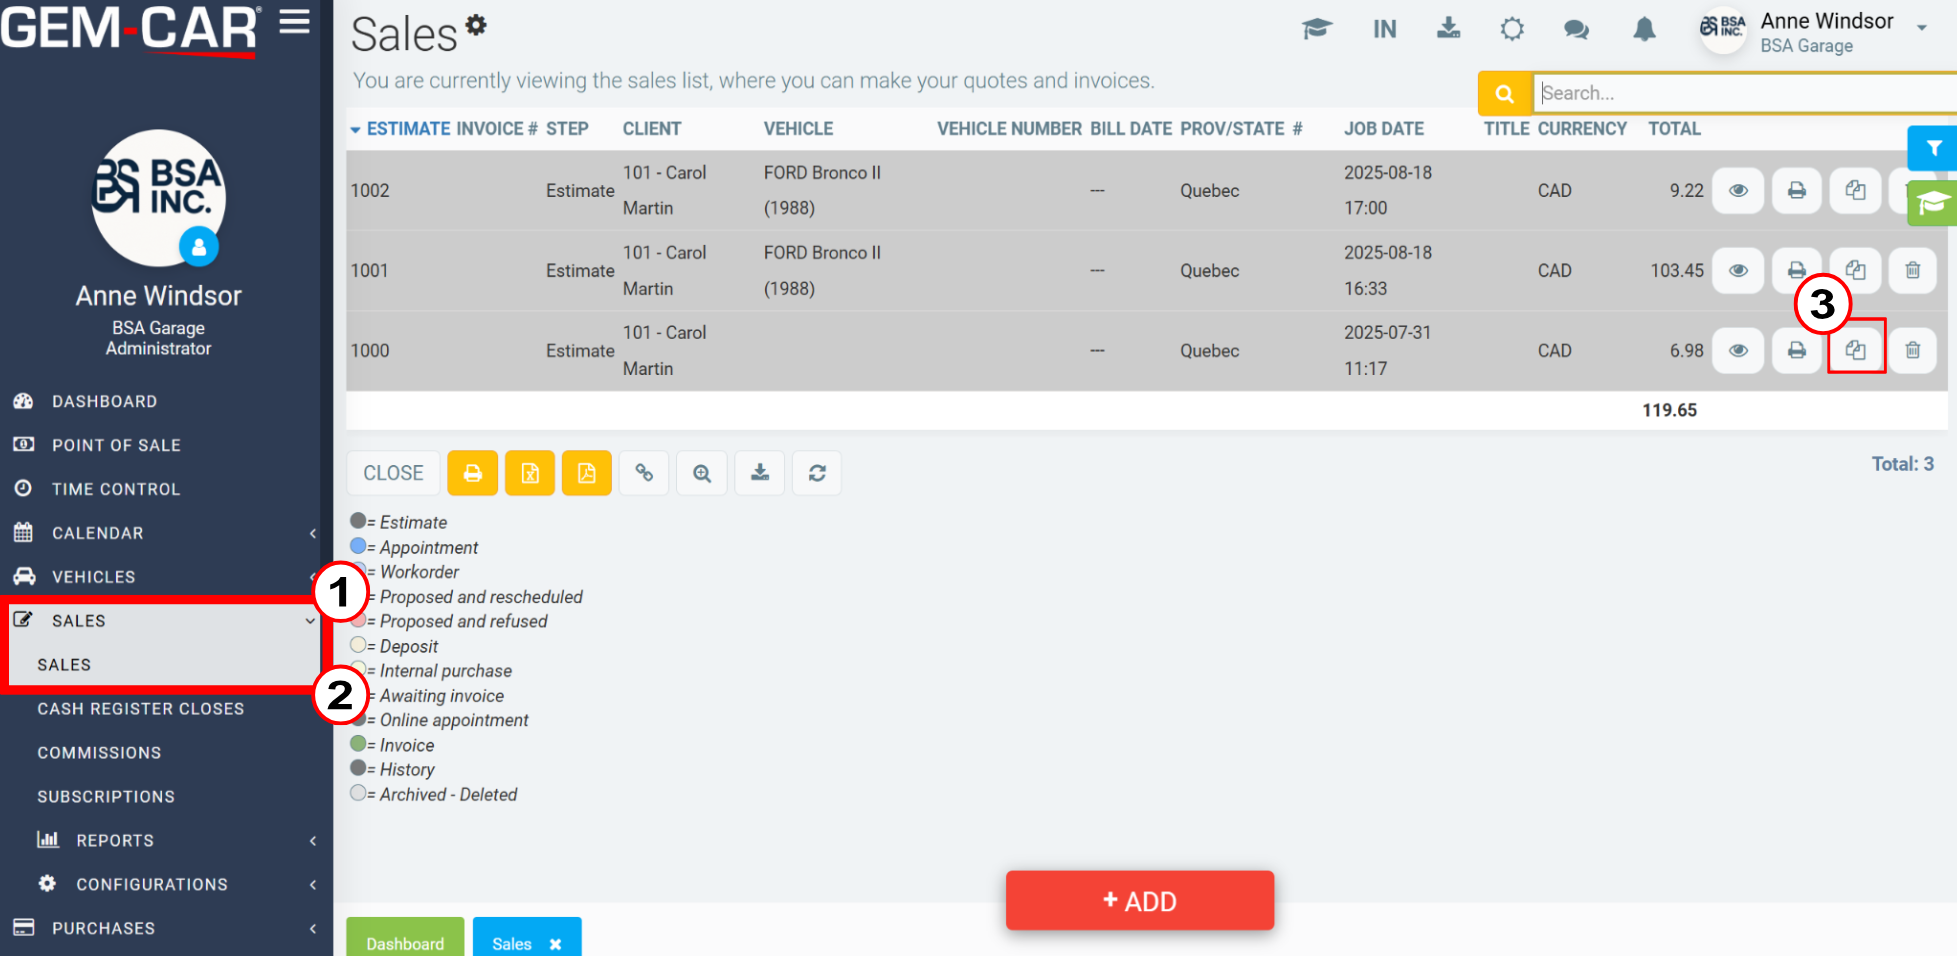The width and height of the screenshot is (1957, 957).
Task: Focus the Search input field
Action: pos(1745,93)
